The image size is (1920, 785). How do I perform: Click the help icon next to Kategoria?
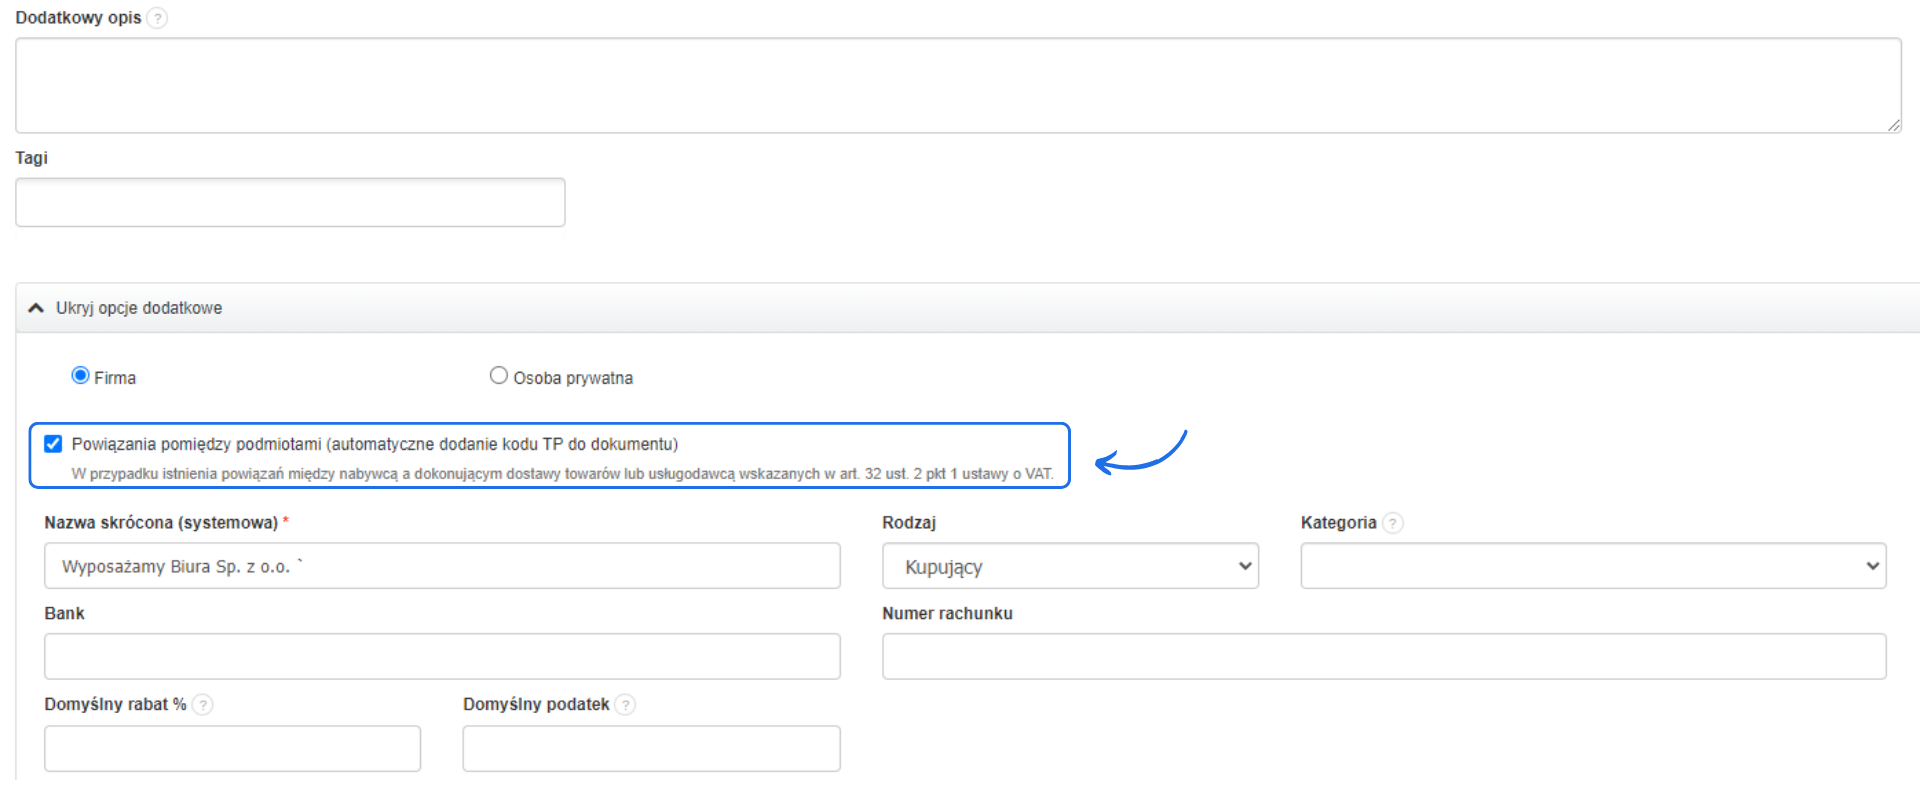(x=1392, y=523)
